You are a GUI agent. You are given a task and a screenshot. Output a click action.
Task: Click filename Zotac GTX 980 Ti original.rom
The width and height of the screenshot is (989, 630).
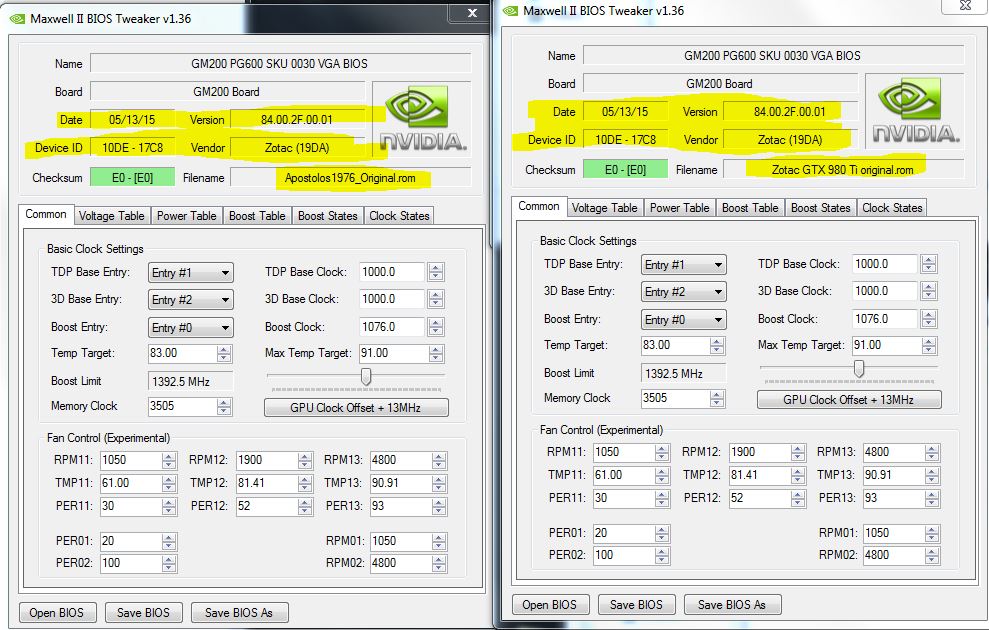843,170
